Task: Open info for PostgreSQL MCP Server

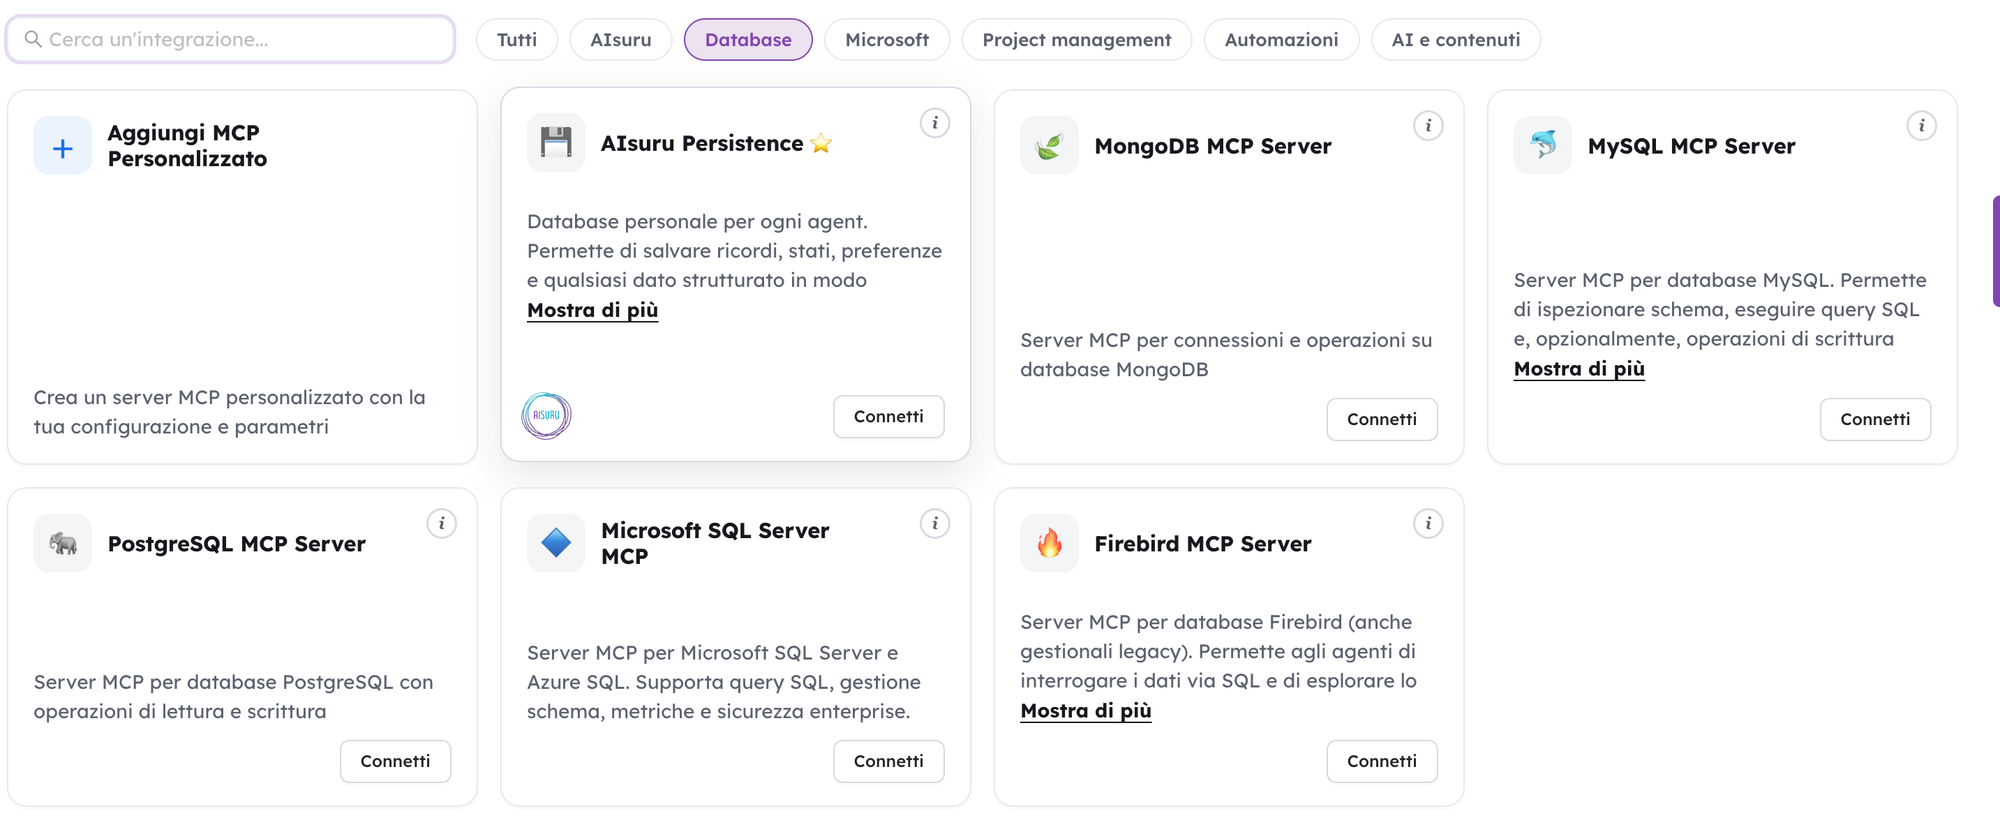Action: pyautogui.click(x=441, y=524)
